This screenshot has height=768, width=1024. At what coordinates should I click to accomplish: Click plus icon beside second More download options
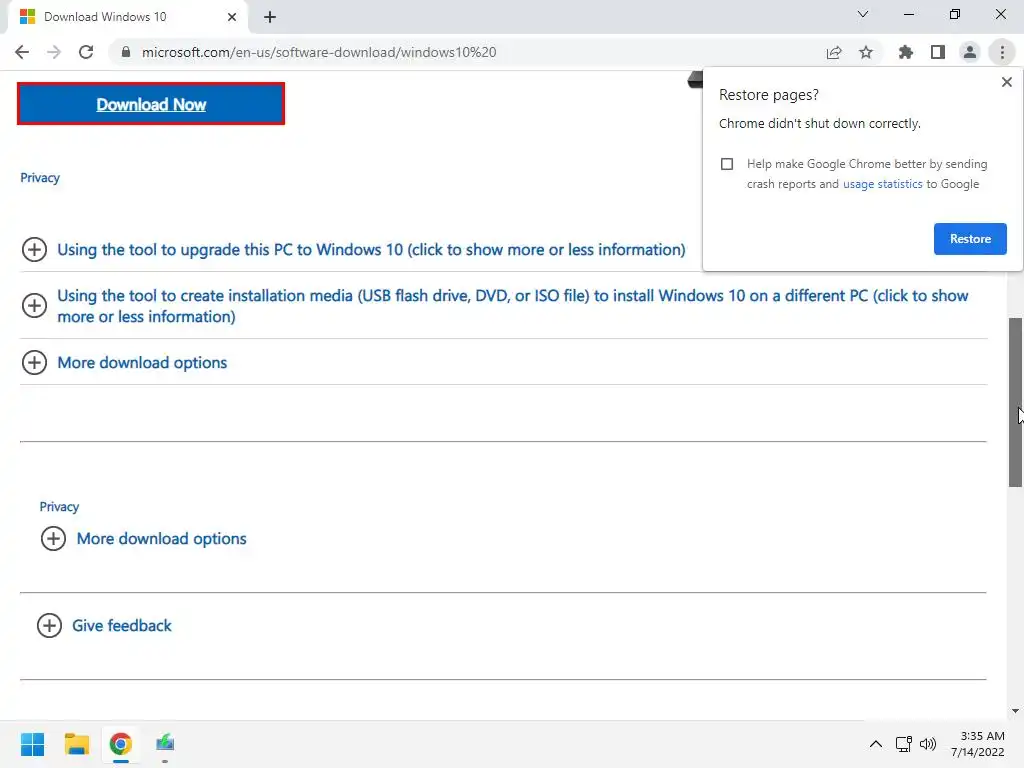(53, 539)
